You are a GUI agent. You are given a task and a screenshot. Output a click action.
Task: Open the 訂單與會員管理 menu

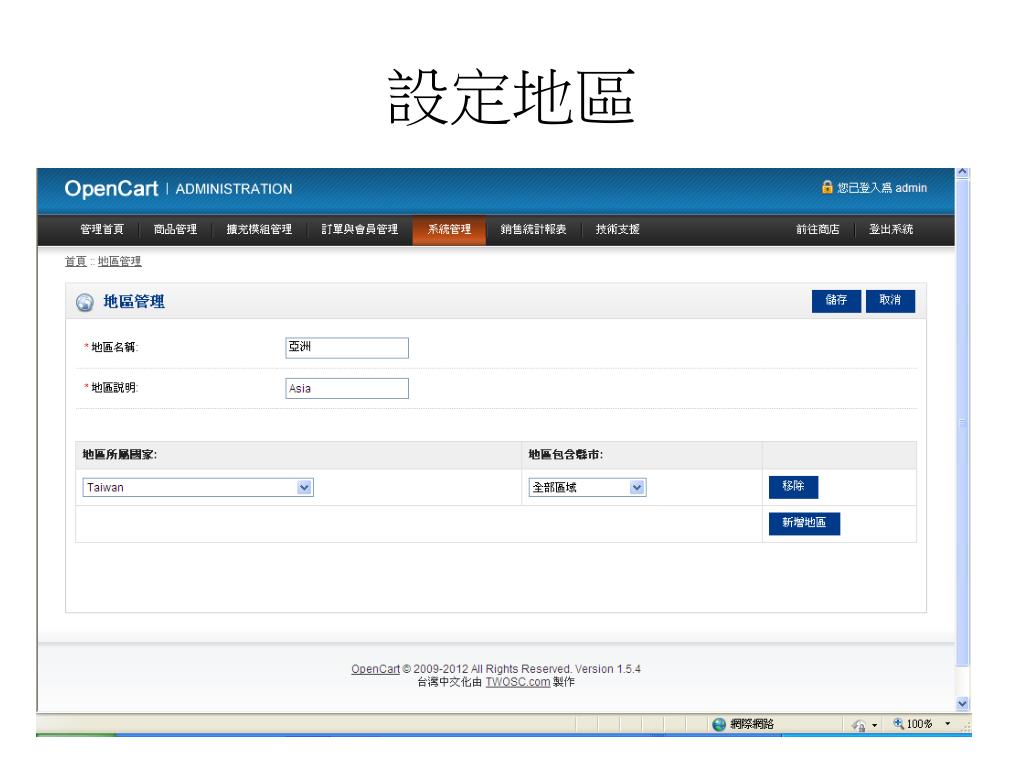tap(360, 229)
